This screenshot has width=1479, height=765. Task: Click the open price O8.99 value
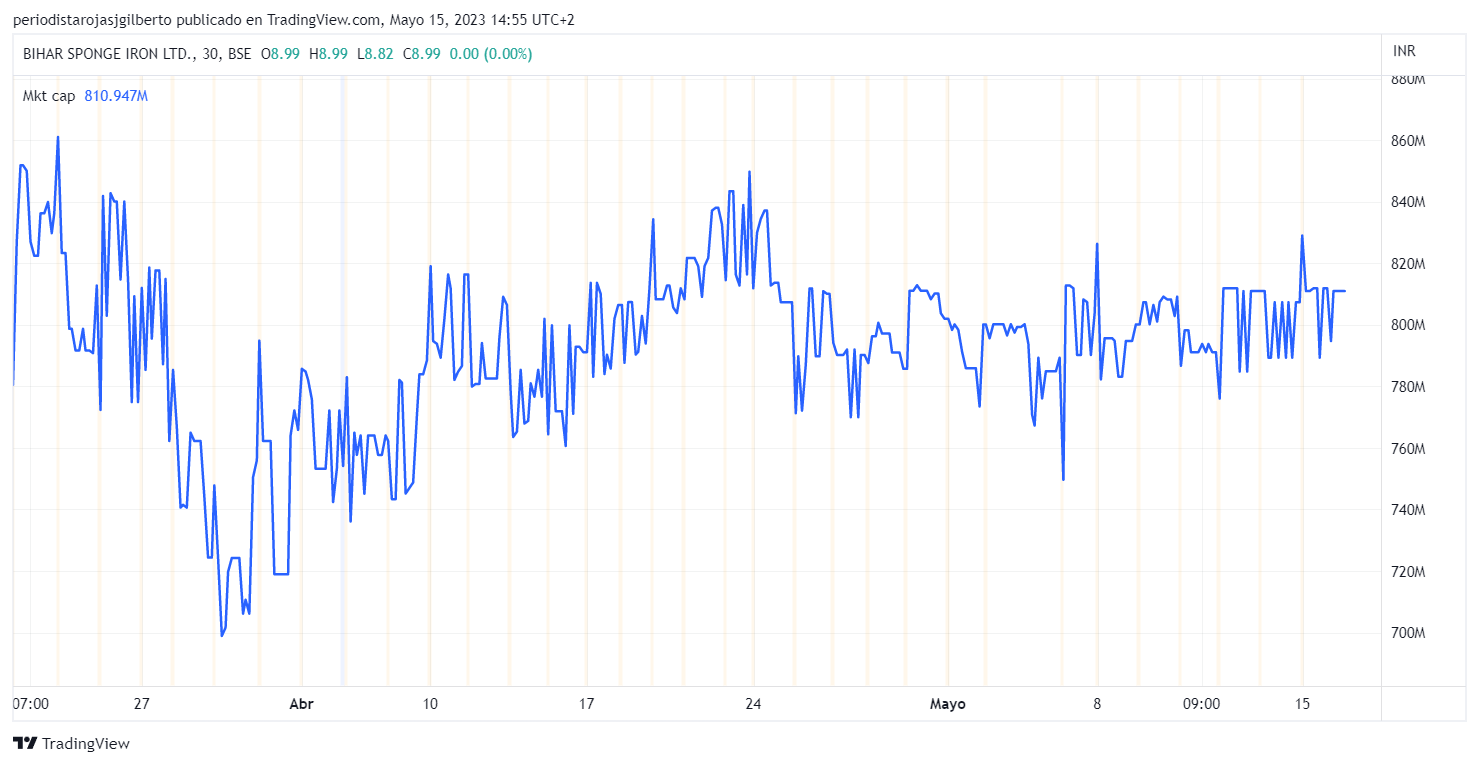pos(280,54)
